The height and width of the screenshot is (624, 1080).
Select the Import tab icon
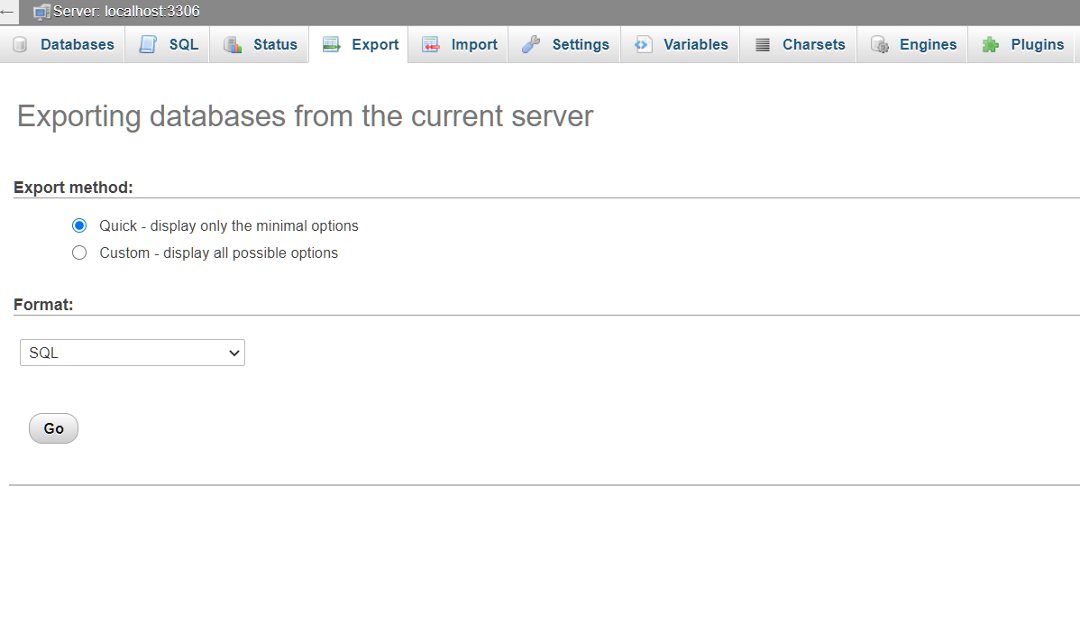coord(433,44)
